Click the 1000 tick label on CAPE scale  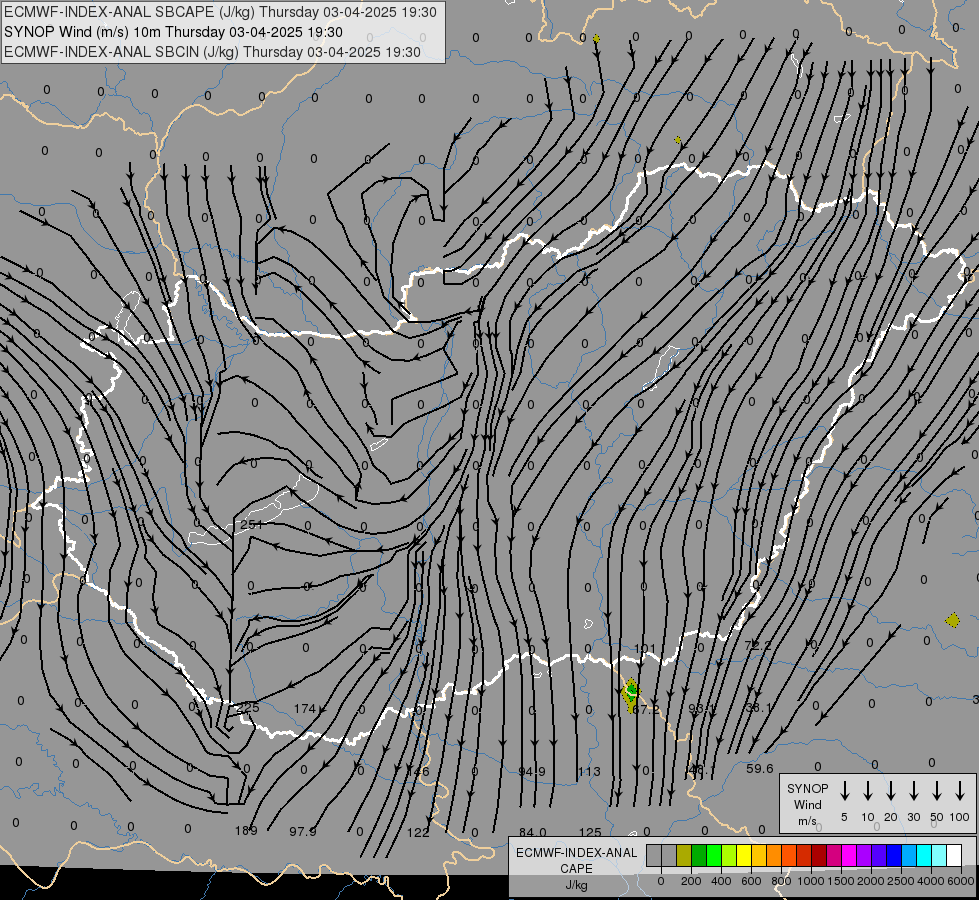click(810, 881)
